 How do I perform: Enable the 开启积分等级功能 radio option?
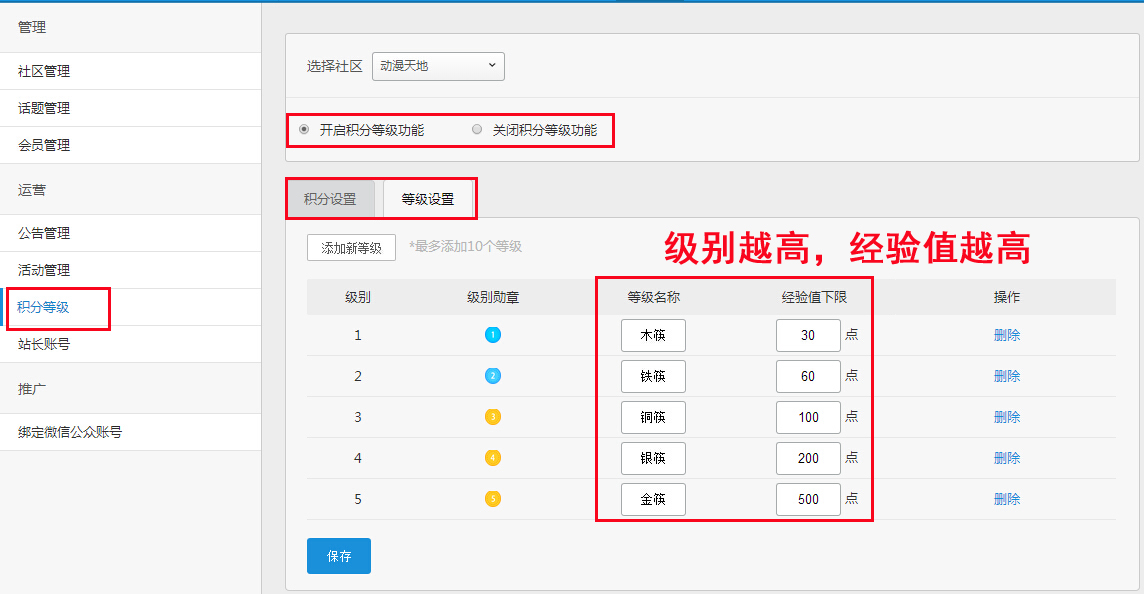click(x=304, y=130)
